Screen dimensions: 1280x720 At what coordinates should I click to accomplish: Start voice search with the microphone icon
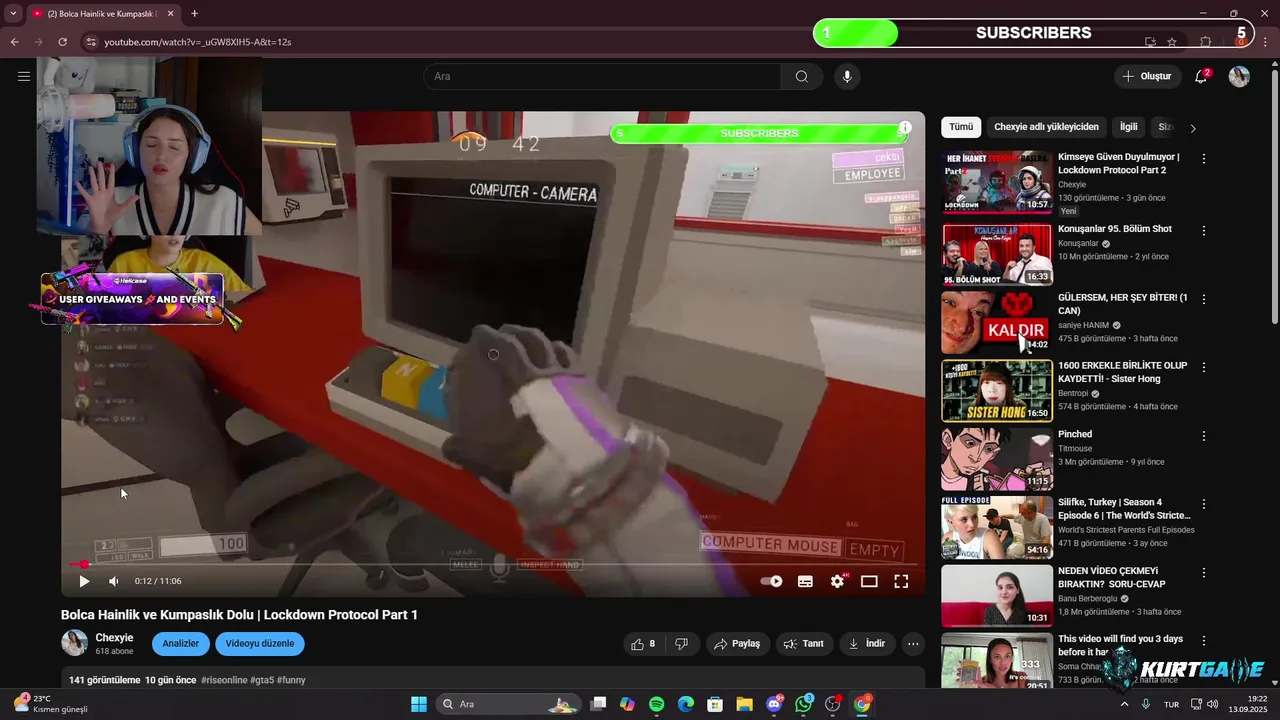tap(847, 77)
